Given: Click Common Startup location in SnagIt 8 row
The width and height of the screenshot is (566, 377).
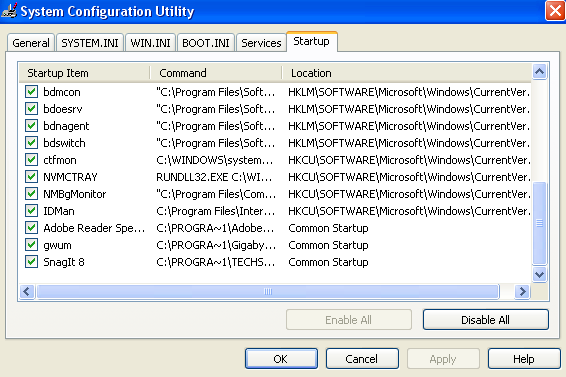Looking at the screenshot, I should click(x=328, y=262).
